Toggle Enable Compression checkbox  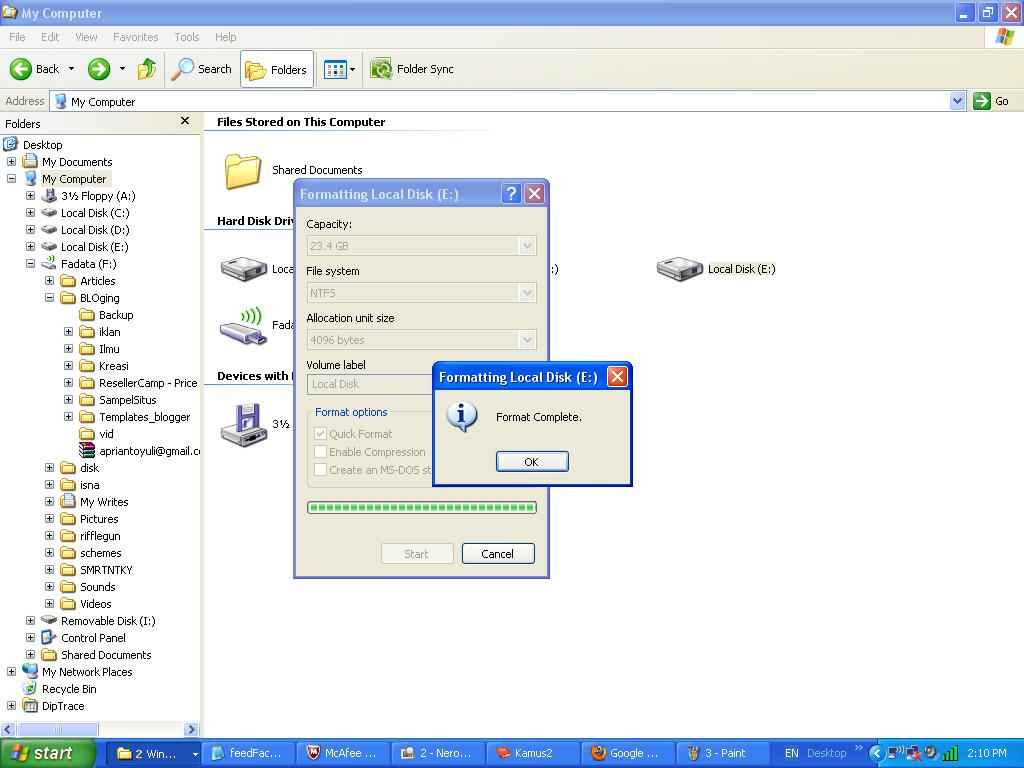click(x=320, y=452)
